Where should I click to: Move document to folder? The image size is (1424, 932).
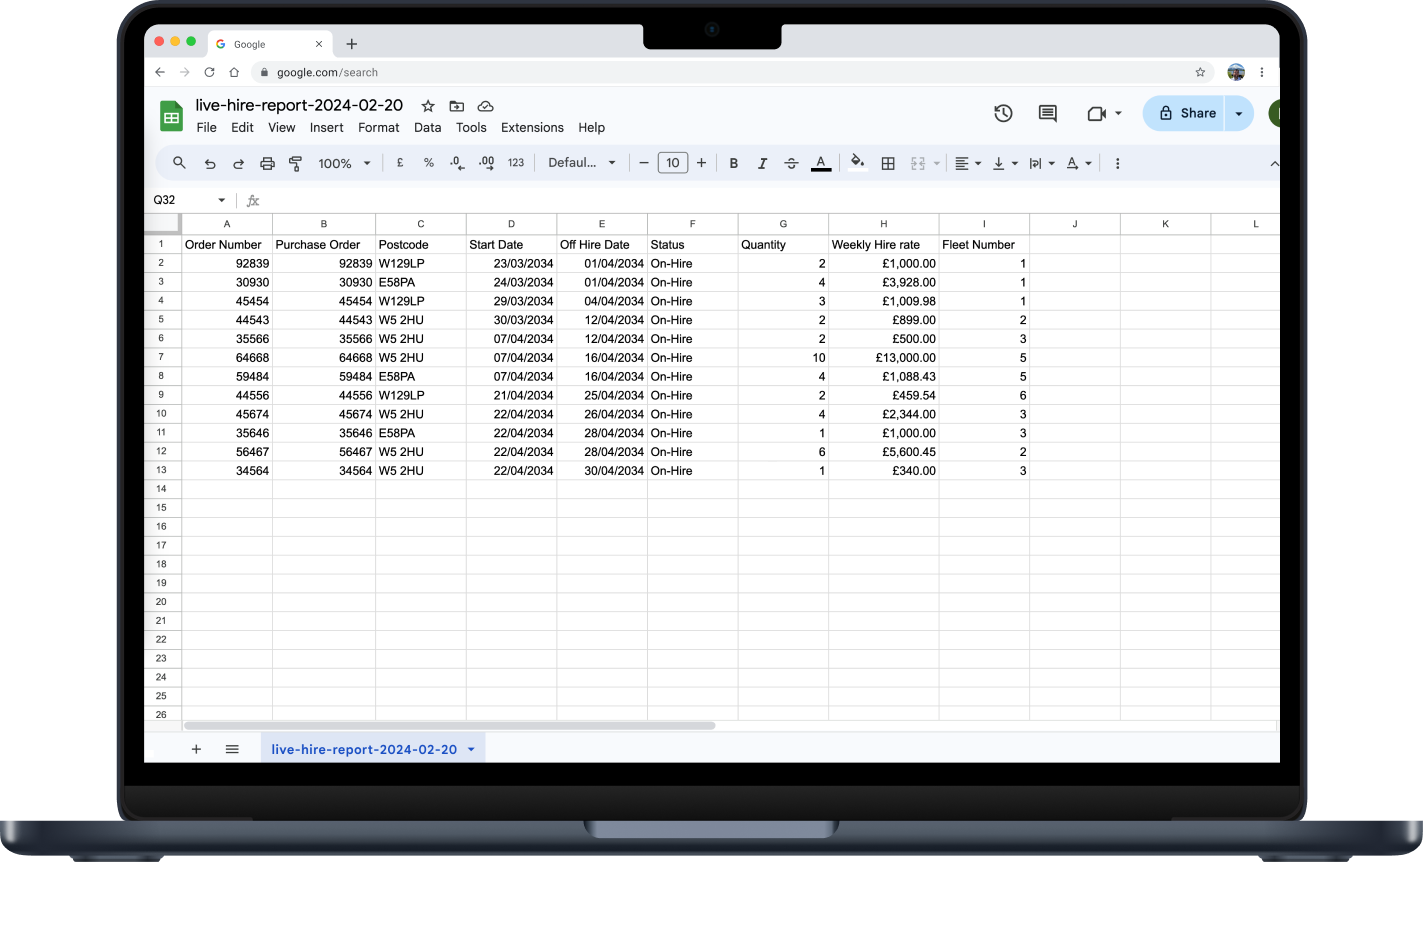[x=457, y=106]
